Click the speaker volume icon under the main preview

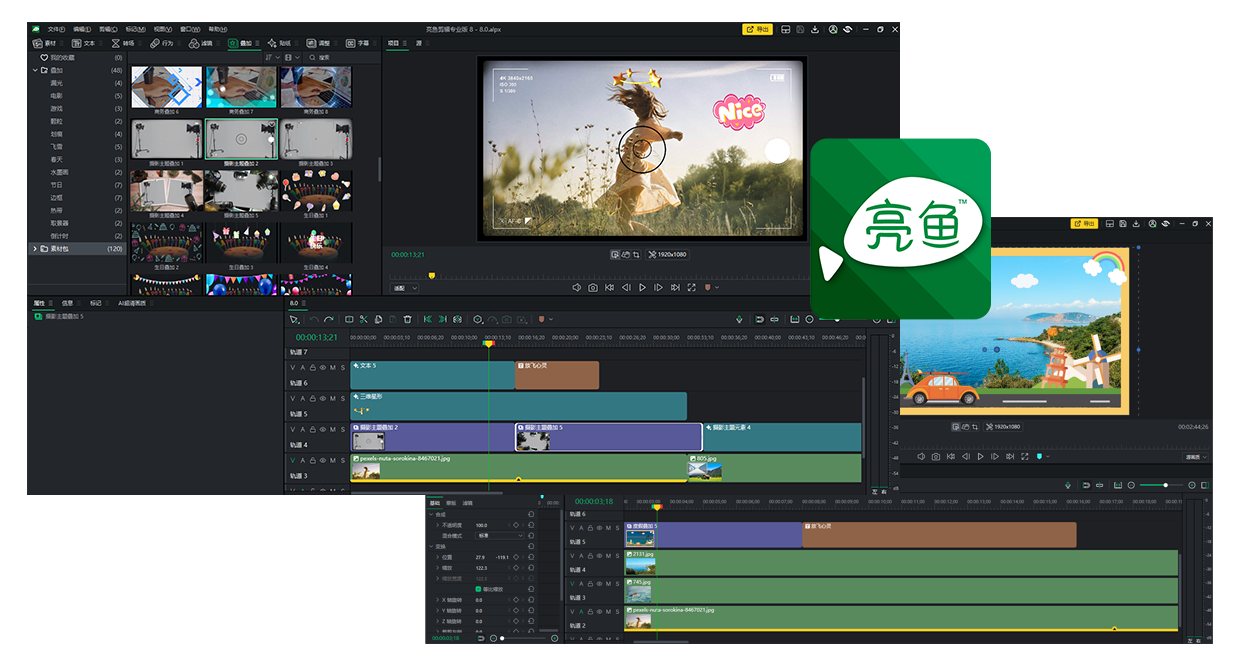point(577,288)
